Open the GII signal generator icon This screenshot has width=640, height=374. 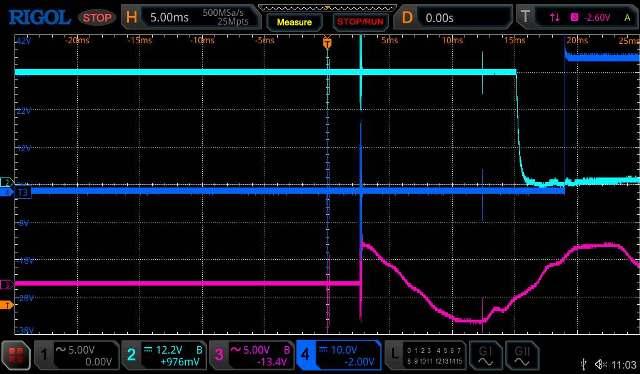coord(522,355)
